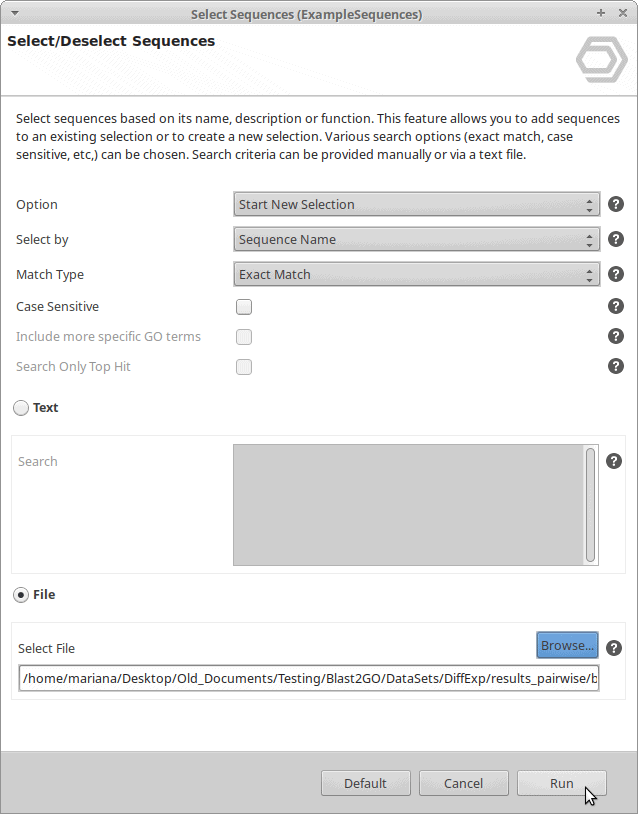The width and height of the screenshot is (638, 814).
Task: Select the Text radio button
Action: 21,408
